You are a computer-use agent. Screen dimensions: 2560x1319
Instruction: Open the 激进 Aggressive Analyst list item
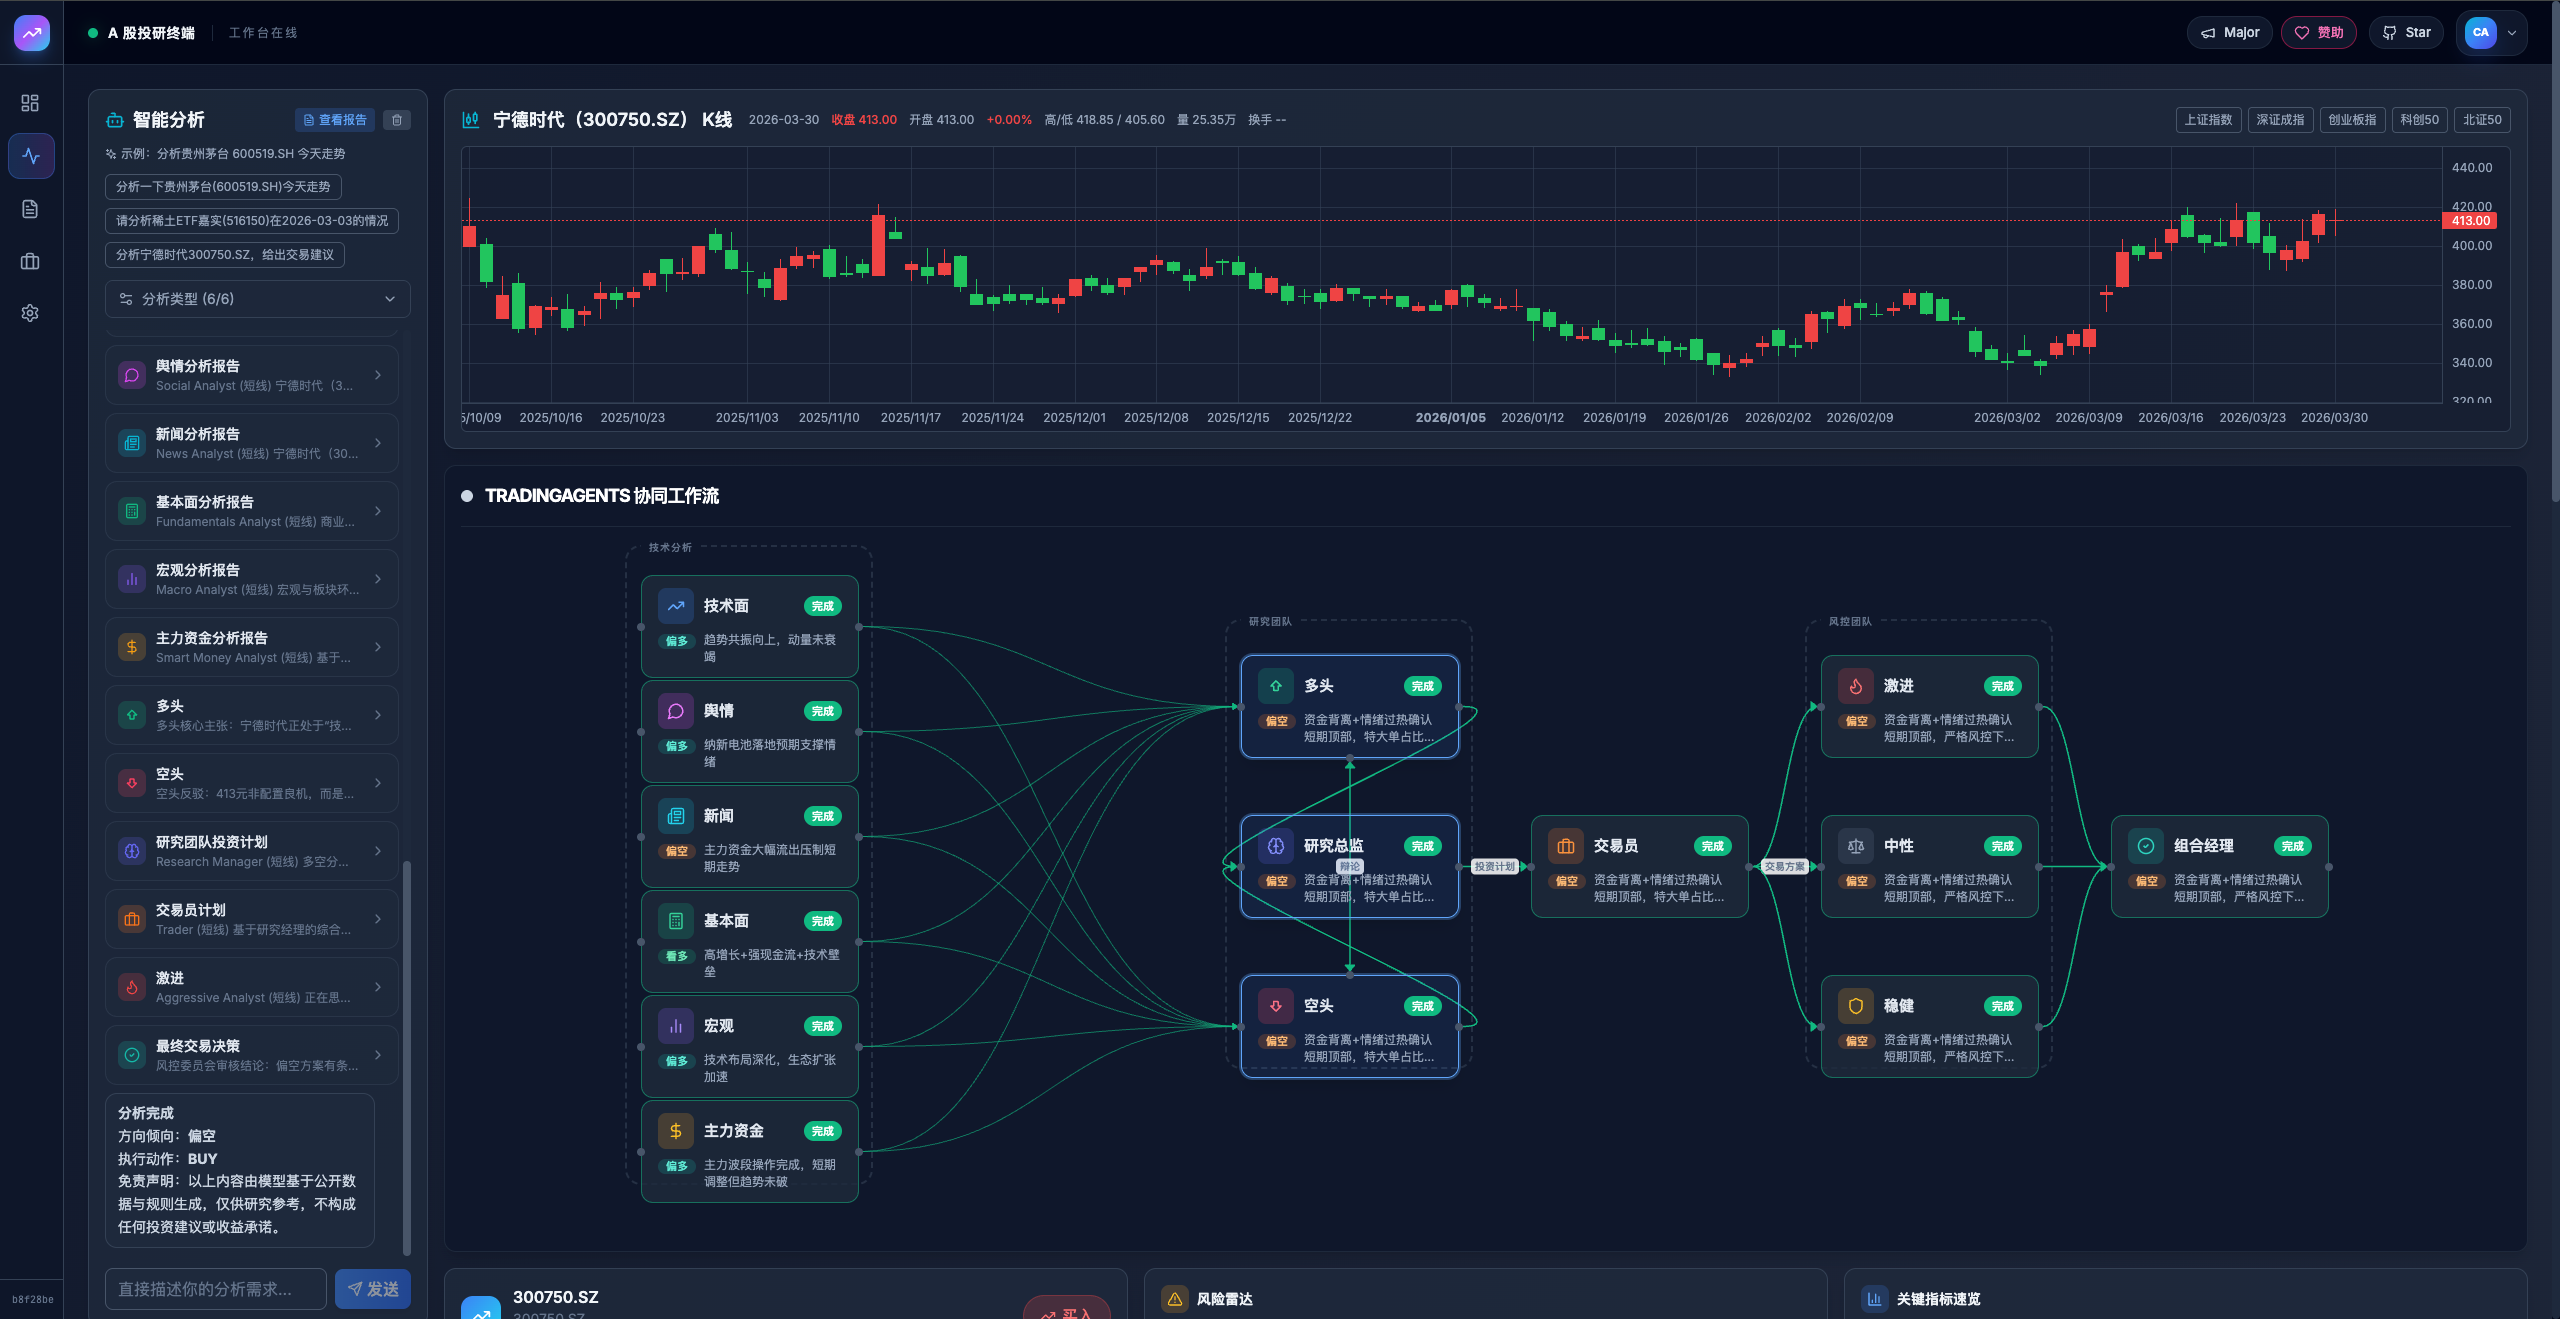tap(252, 987)
